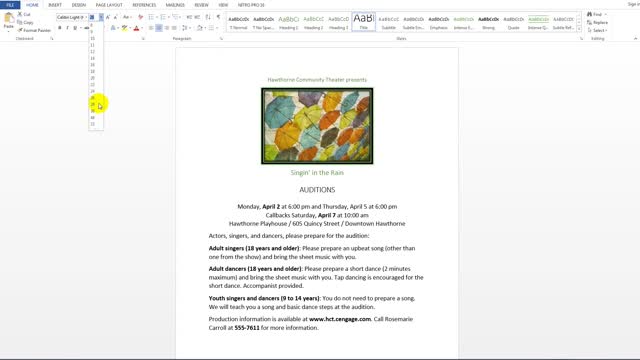Viewport: 640px width, 360px height.
Task: Justify the paragraph text
Action: point(174,28)
